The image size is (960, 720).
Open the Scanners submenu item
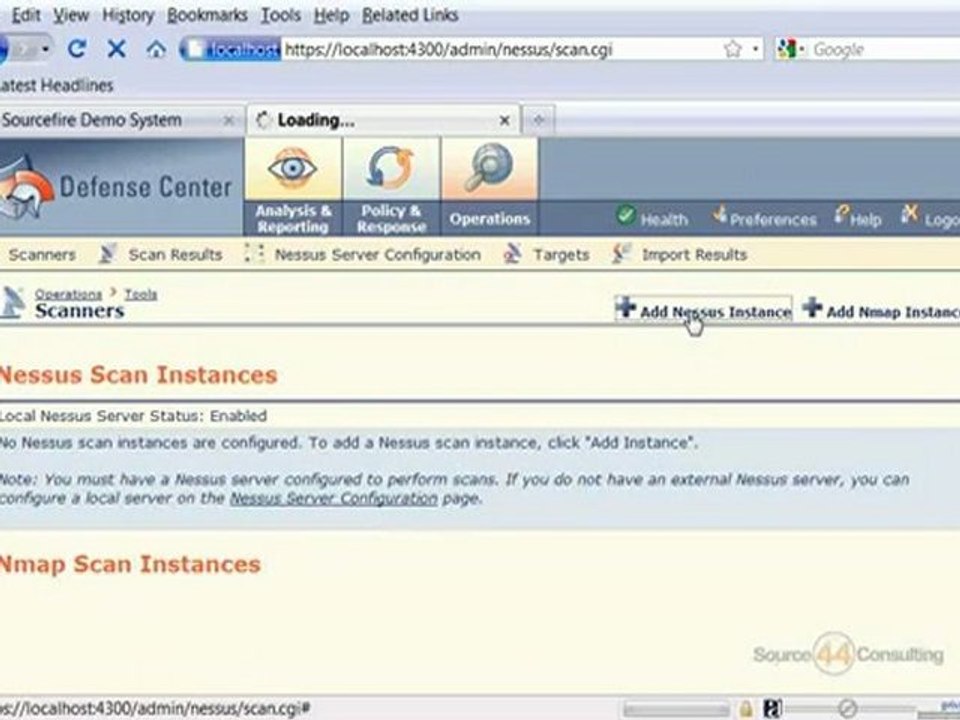pos(42,255)
